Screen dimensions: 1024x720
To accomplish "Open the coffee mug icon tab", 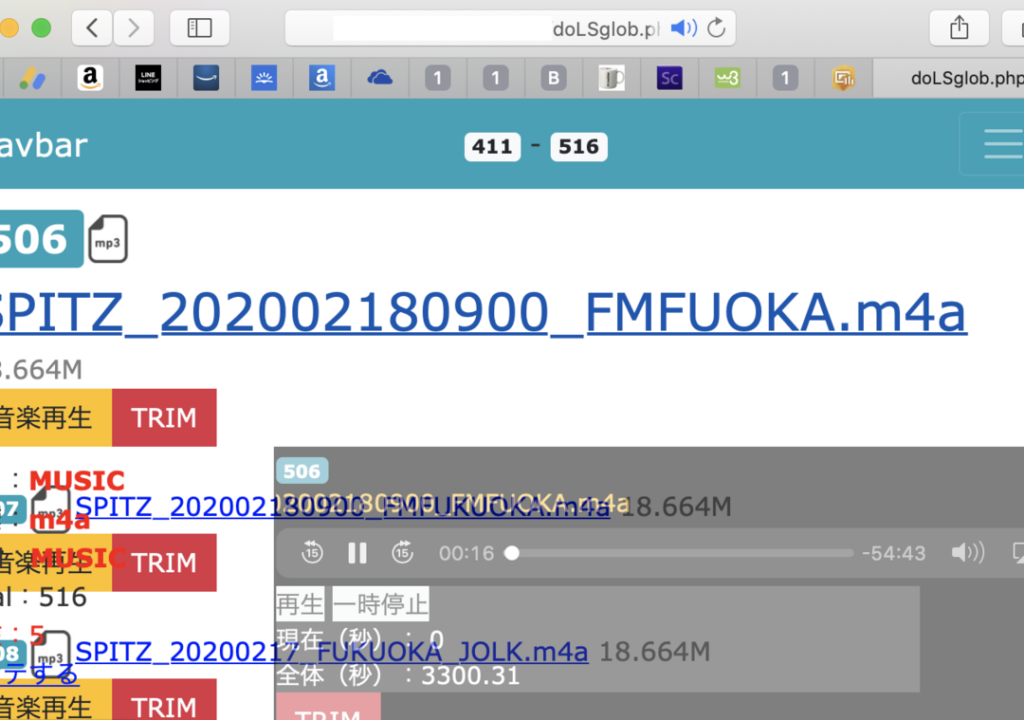I will [612, 78].
